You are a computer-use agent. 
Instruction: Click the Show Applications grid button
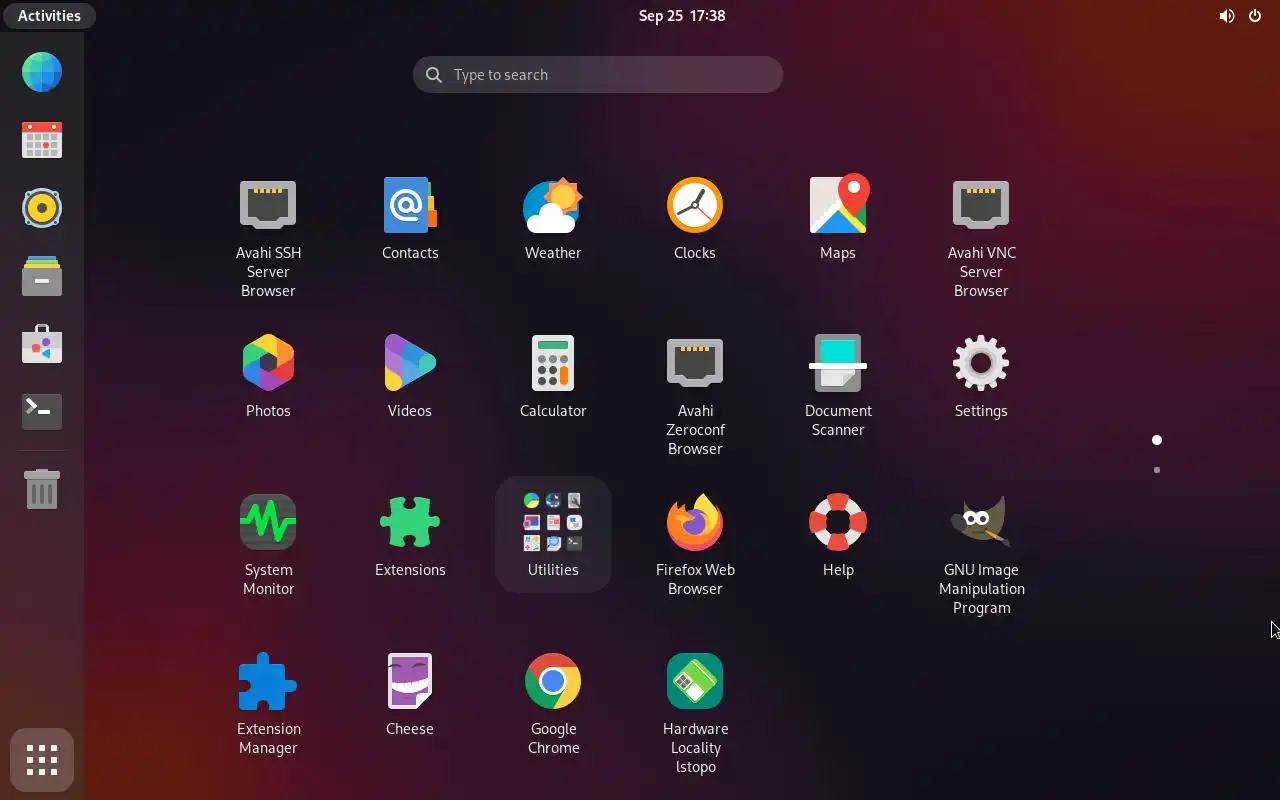click(42, 761)
